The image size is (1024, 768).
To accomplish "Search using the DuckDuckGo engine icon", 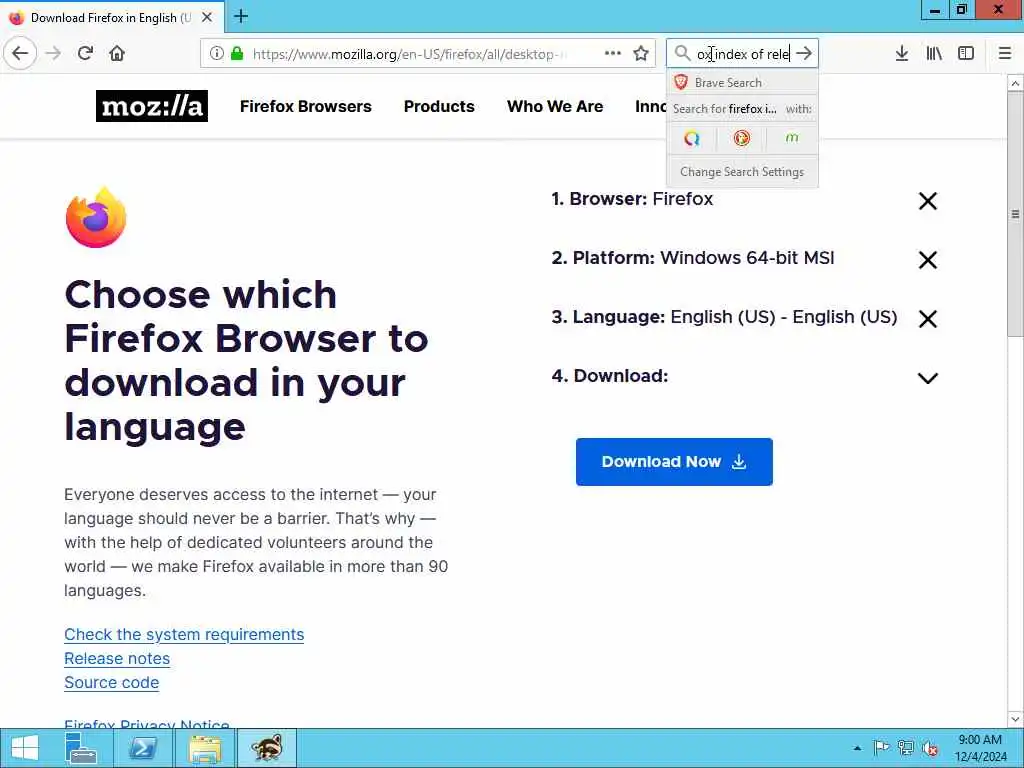I will [x=741, y=138].
